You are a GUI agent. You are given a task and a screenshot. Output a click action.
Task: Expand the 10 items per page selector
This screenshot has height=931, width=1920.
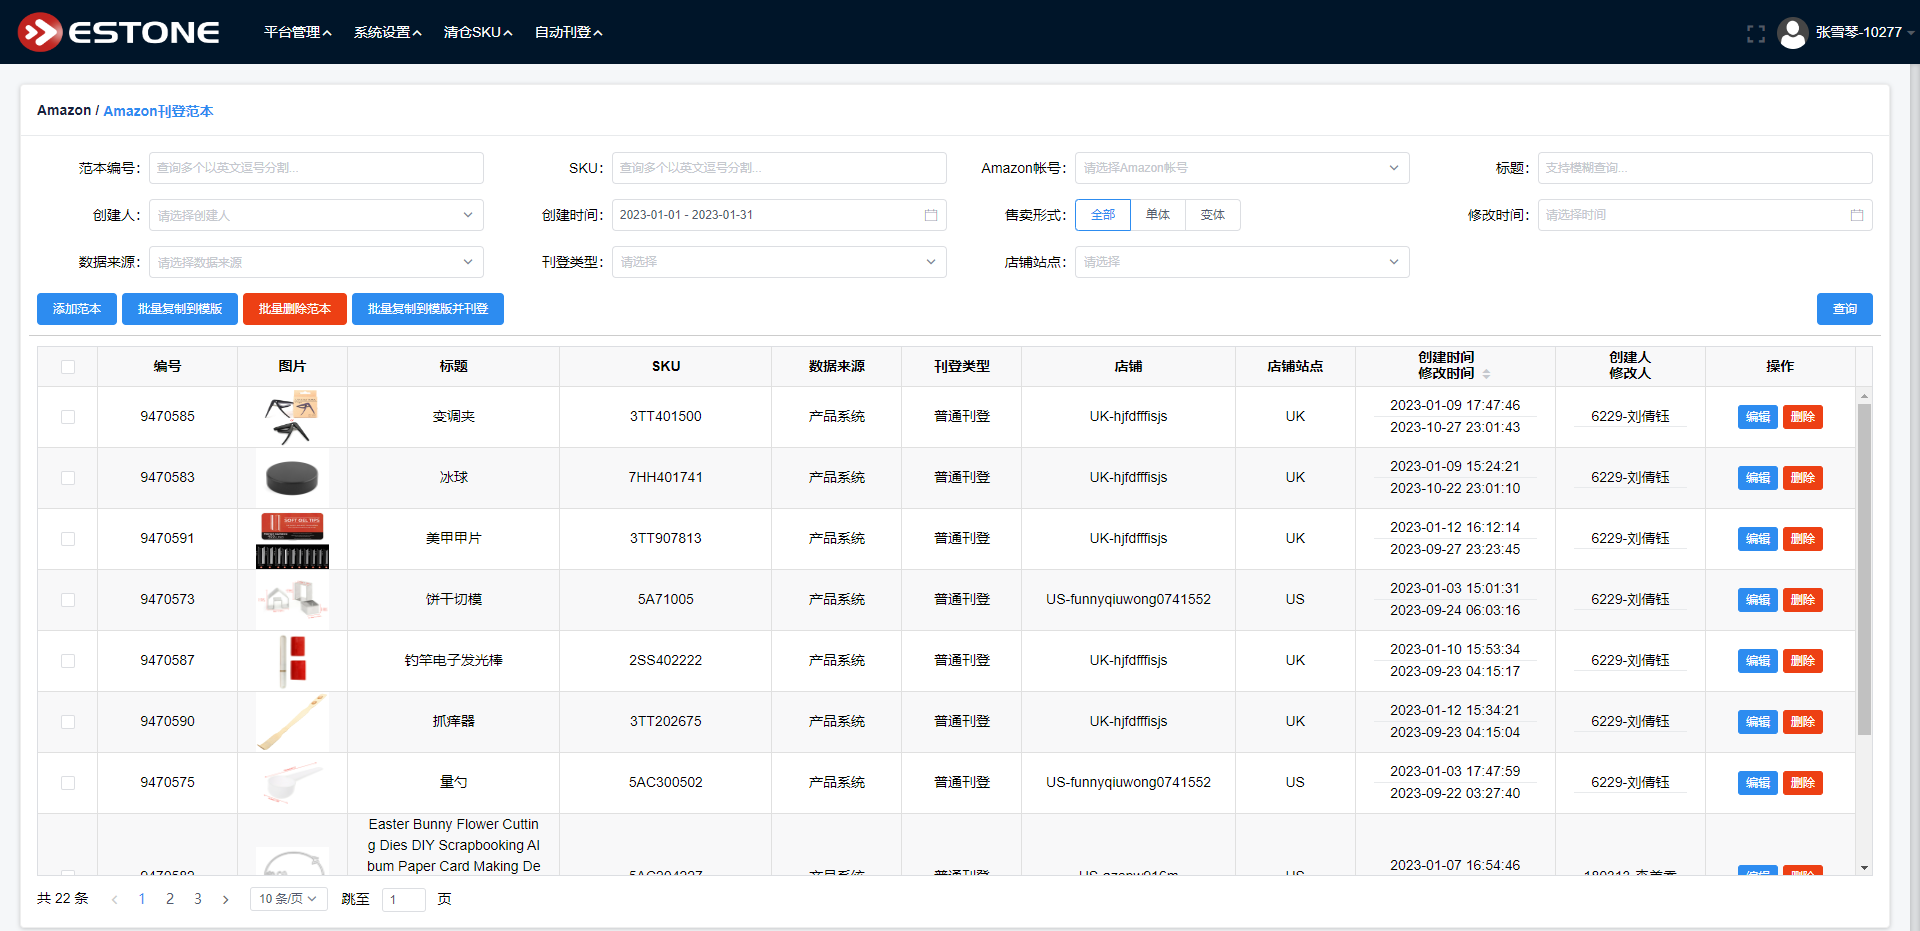[288, 899]
